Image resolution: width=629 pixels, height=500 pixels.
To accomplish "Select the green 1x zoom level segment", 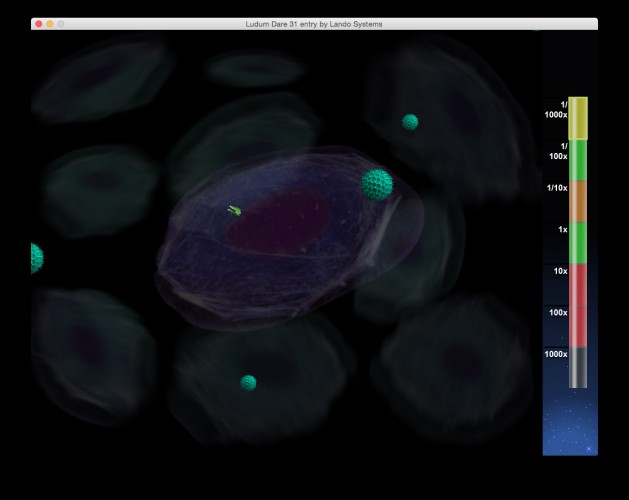I will (x=578, y=243).
